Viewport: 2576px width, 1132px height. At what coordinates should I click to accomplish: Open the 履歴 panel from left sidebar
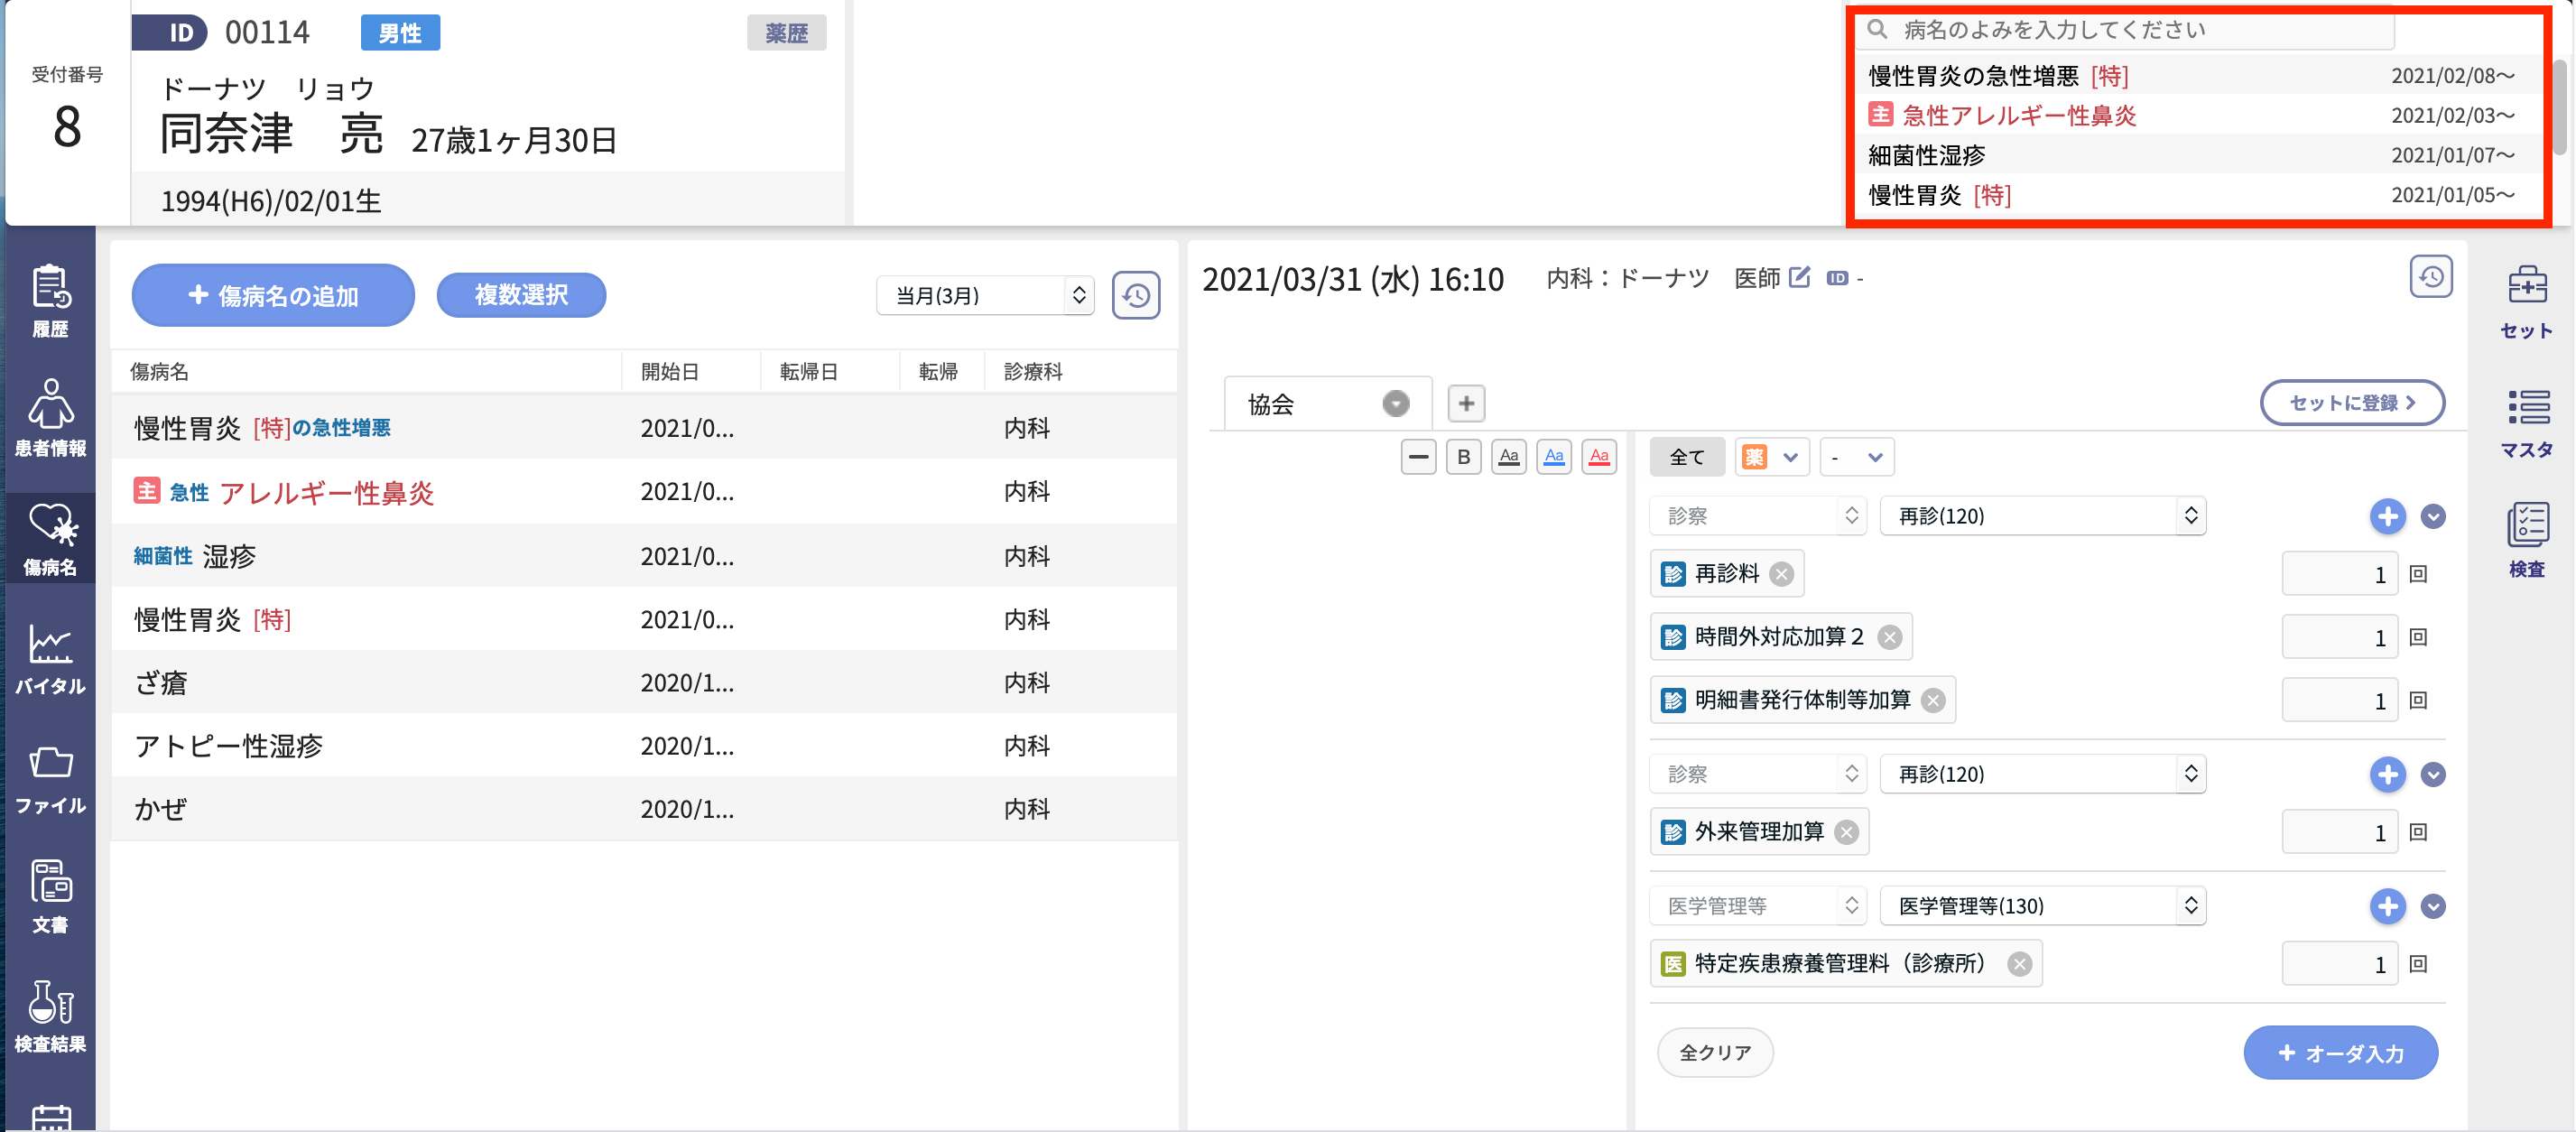[x=50, y=295]
